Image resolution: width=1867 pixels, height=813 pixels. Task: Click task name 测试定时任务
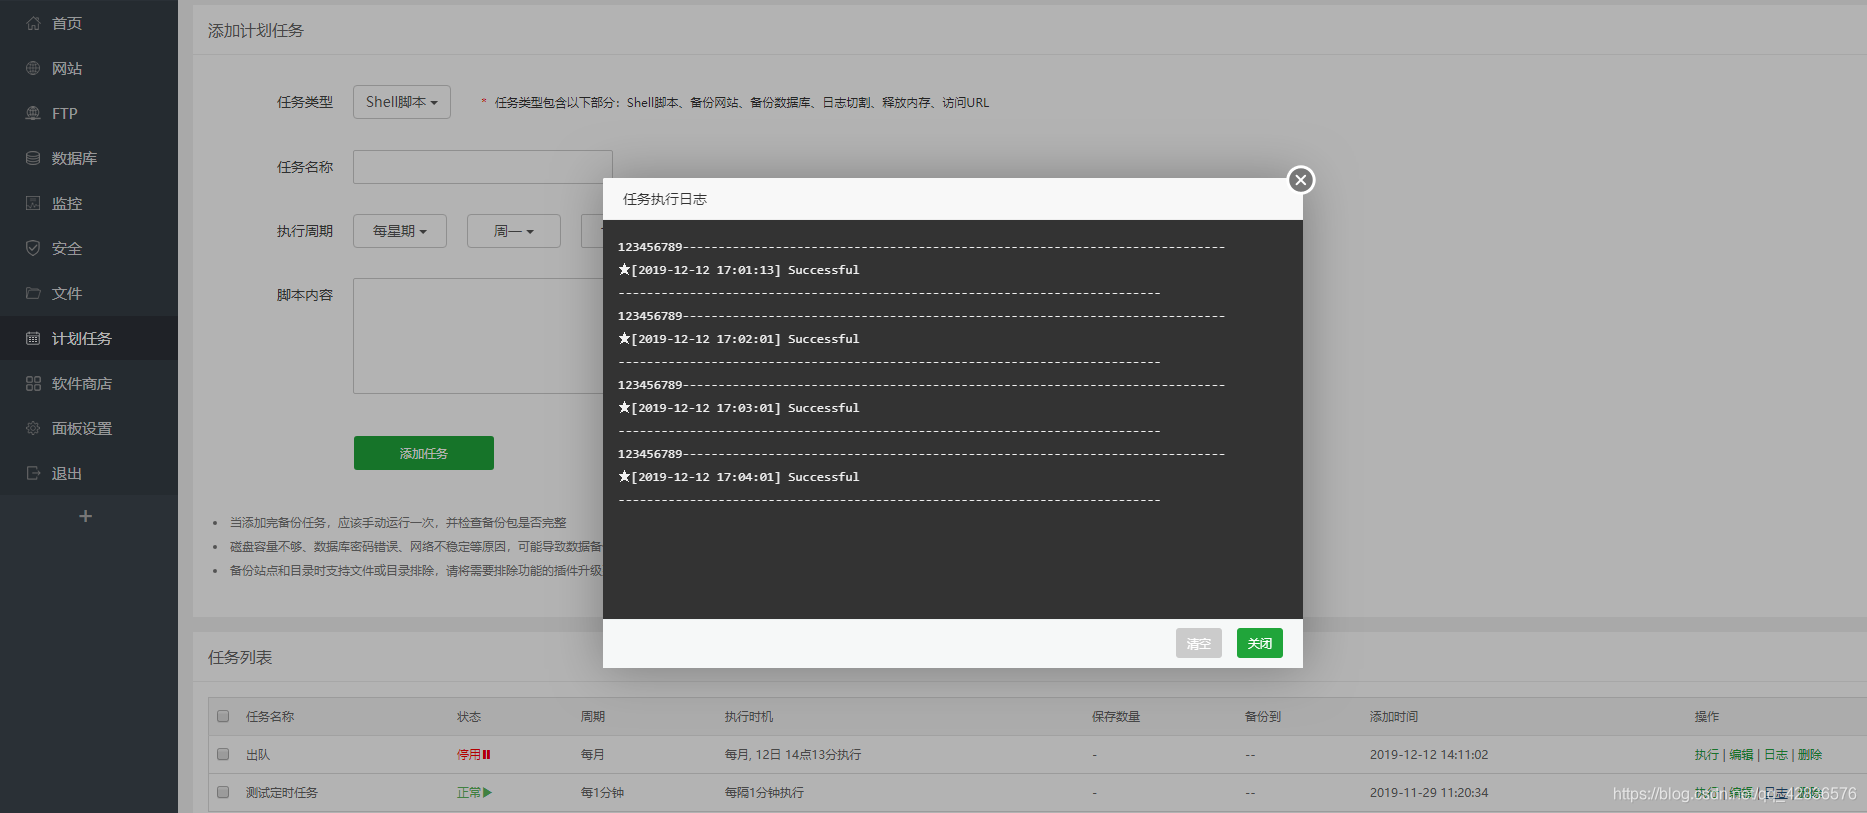pyautogui.click(x=282, y=793)
